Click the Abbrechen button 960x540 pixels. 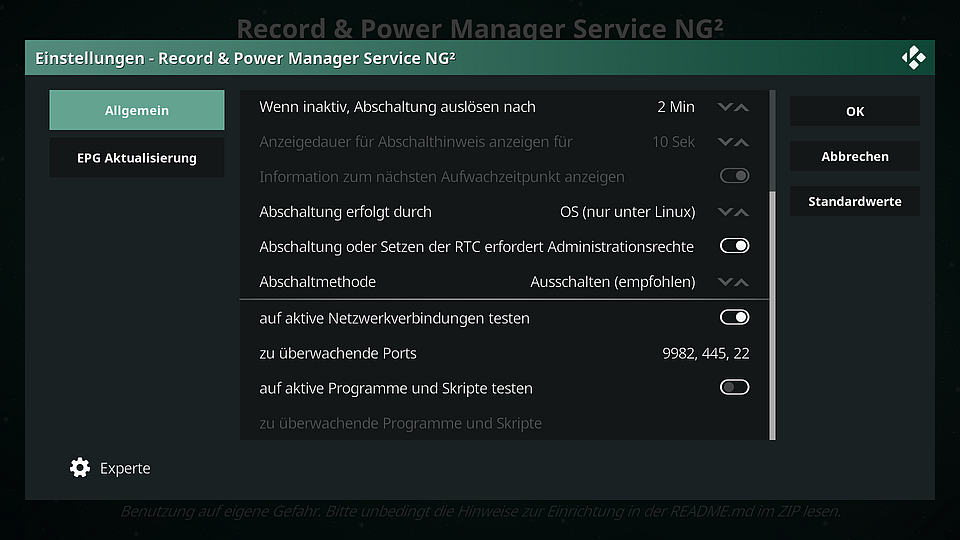[855, 156]
